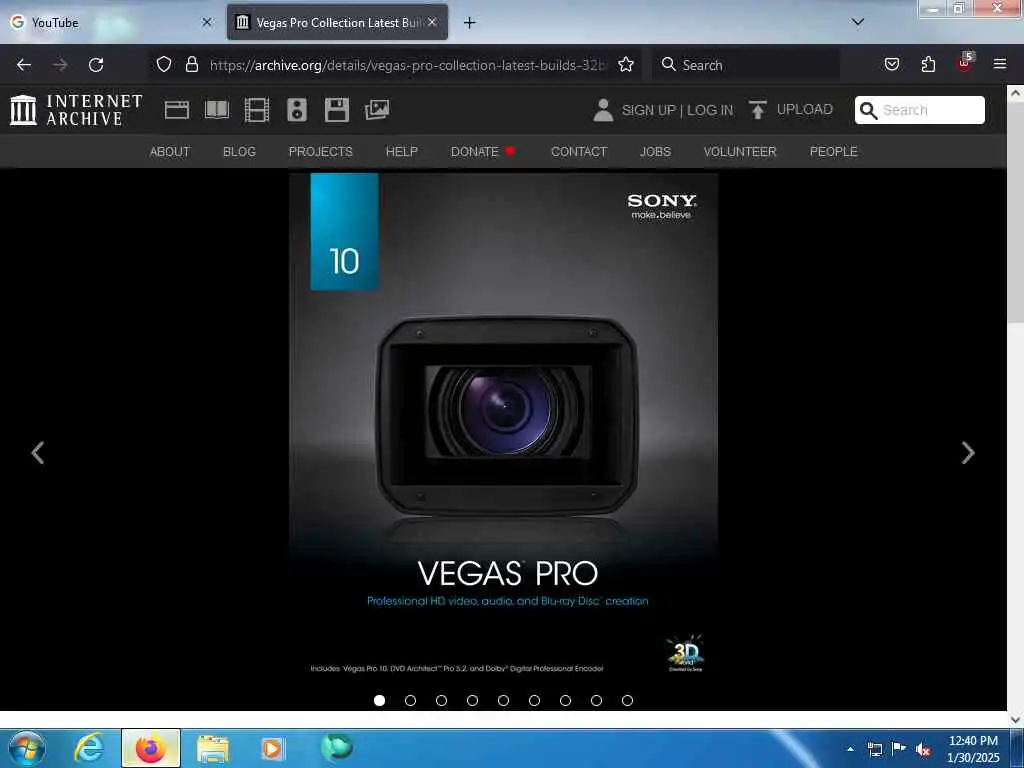Click the SIGN UP link
Screen dimensions: 1024x768
point(648,110)
